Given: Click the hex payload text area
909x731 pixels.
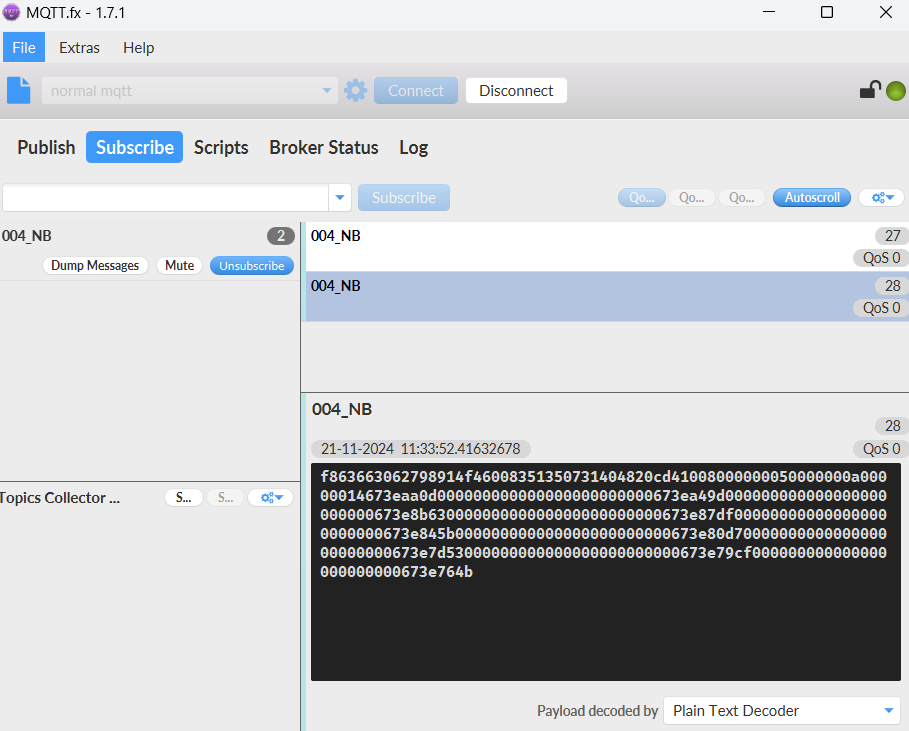Looking at the screenshot, I should coord(605,572).
